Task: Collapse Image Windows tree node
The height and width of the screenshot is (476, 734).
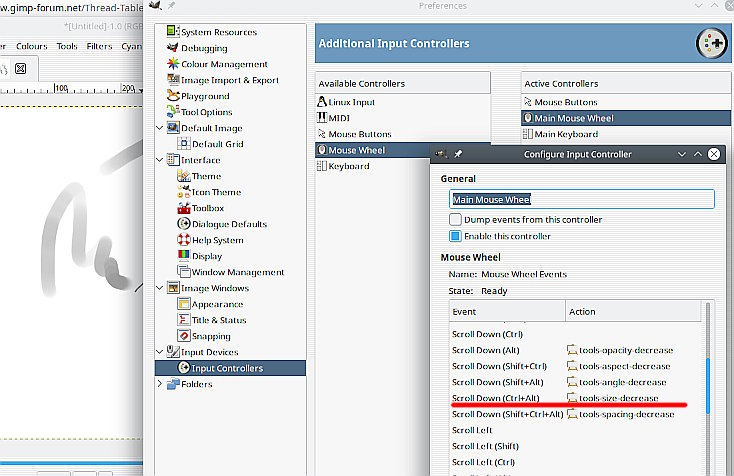Action: coord(160,287)
